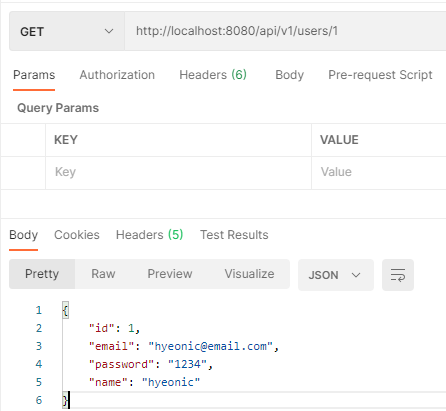Select the Pretty response view

tap(42, 274)
